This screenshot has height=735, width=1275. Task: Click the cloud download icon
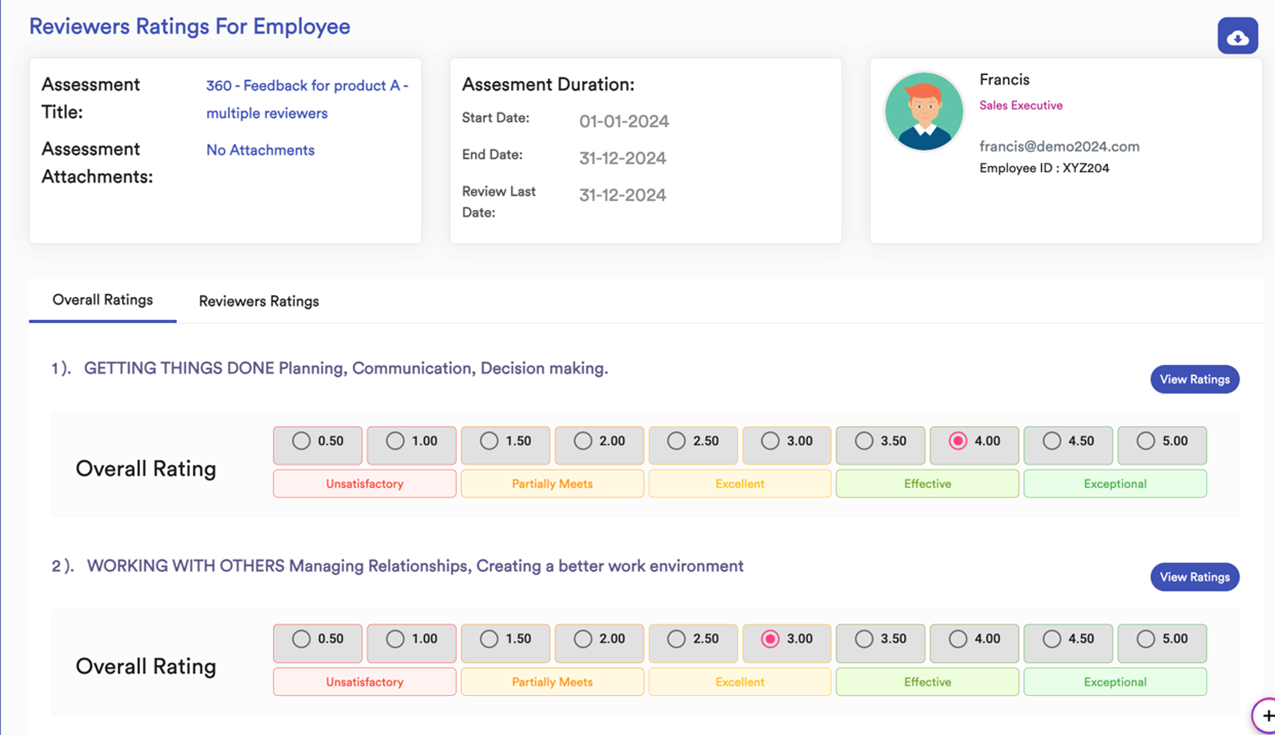click(1237, 37)
